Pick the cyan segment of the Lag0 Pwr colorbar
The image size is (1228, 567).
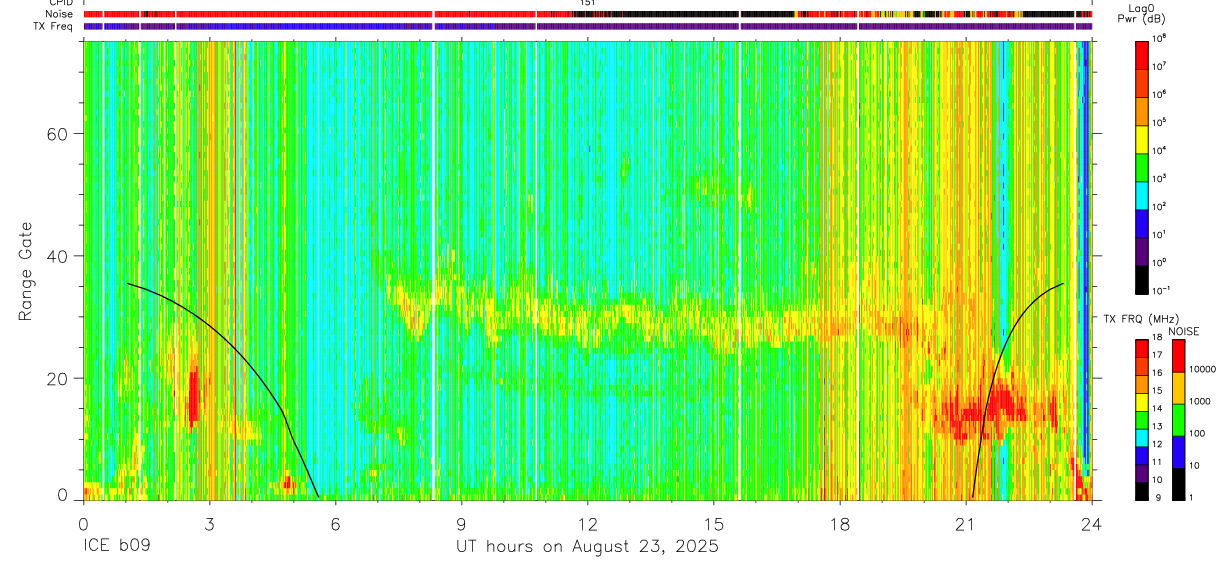click(1141, 193)
